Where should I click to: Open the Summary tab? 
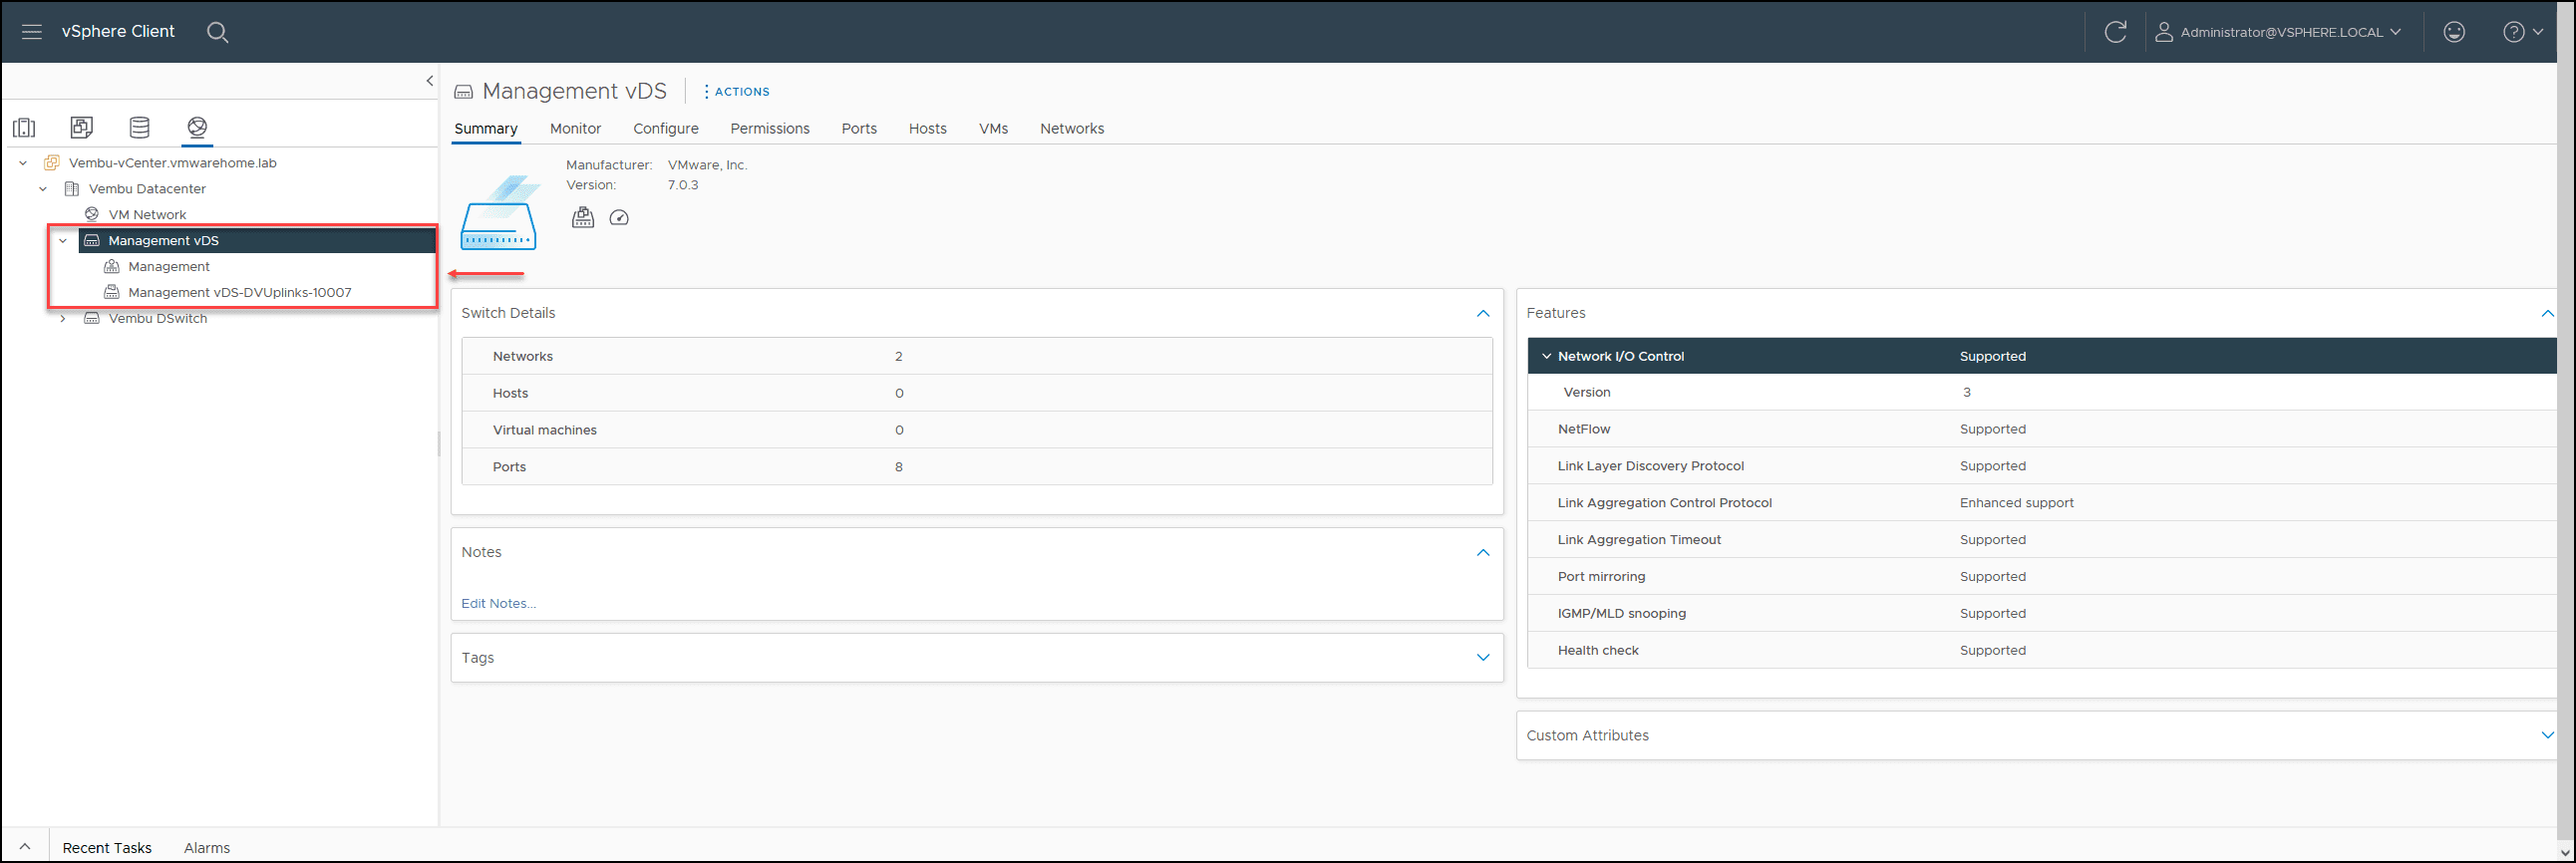(x=486, y=129)
